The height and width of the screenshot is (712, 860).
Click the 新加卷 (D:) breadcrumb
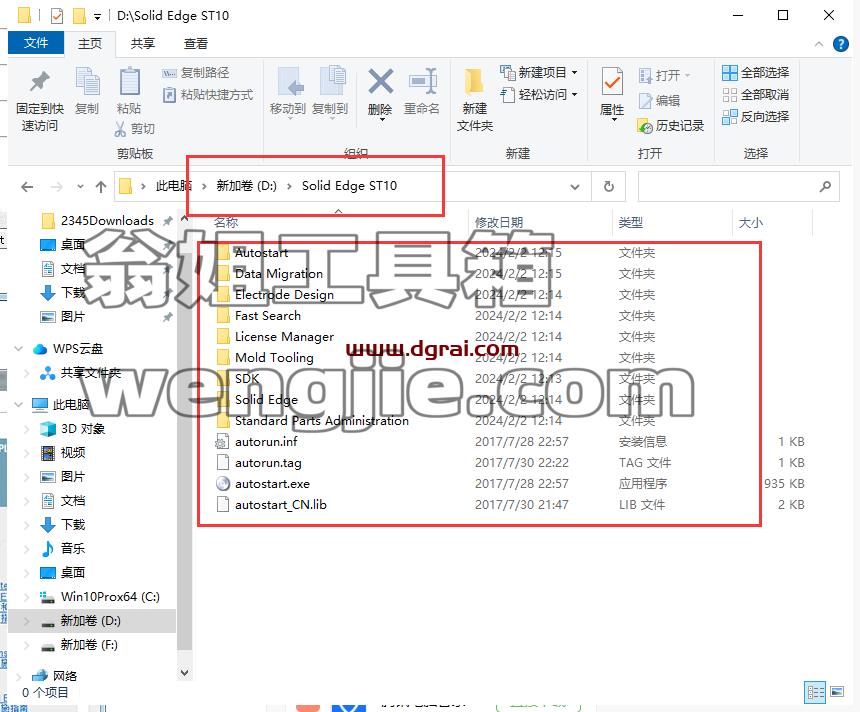click(246, 186)
